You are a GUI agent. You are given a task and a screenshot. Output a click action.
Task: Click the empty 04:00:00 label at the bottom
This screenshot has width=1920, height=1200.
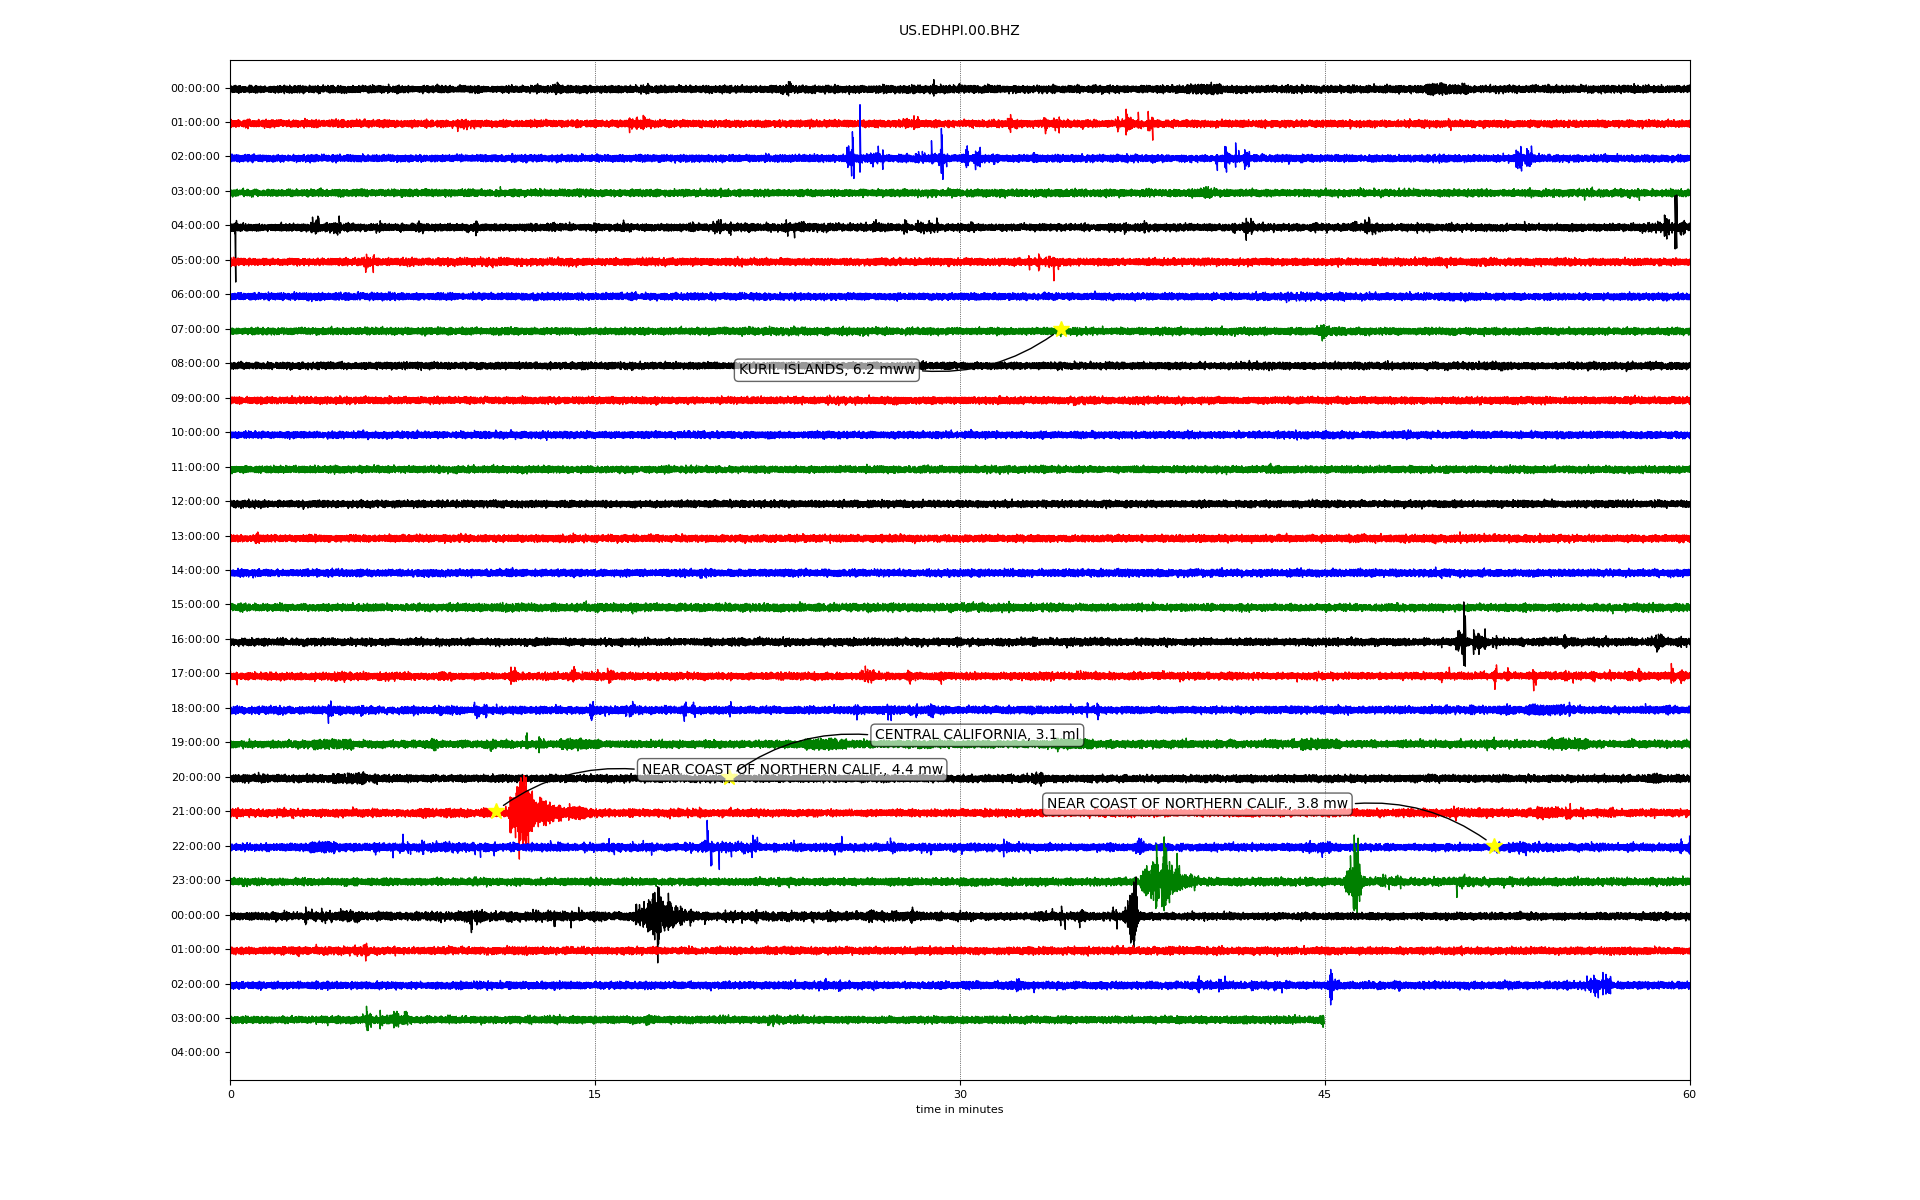tap(195, 1053)
